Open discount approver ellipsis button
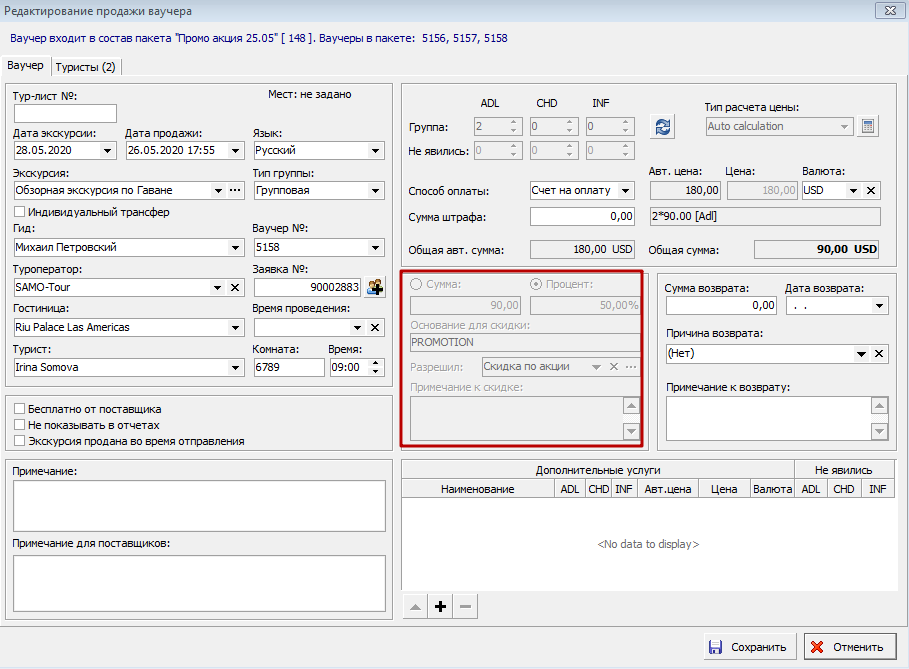Image resolution: width=909 pixels, height=669 pixels. pyautogui.click(x=631, y=366)
